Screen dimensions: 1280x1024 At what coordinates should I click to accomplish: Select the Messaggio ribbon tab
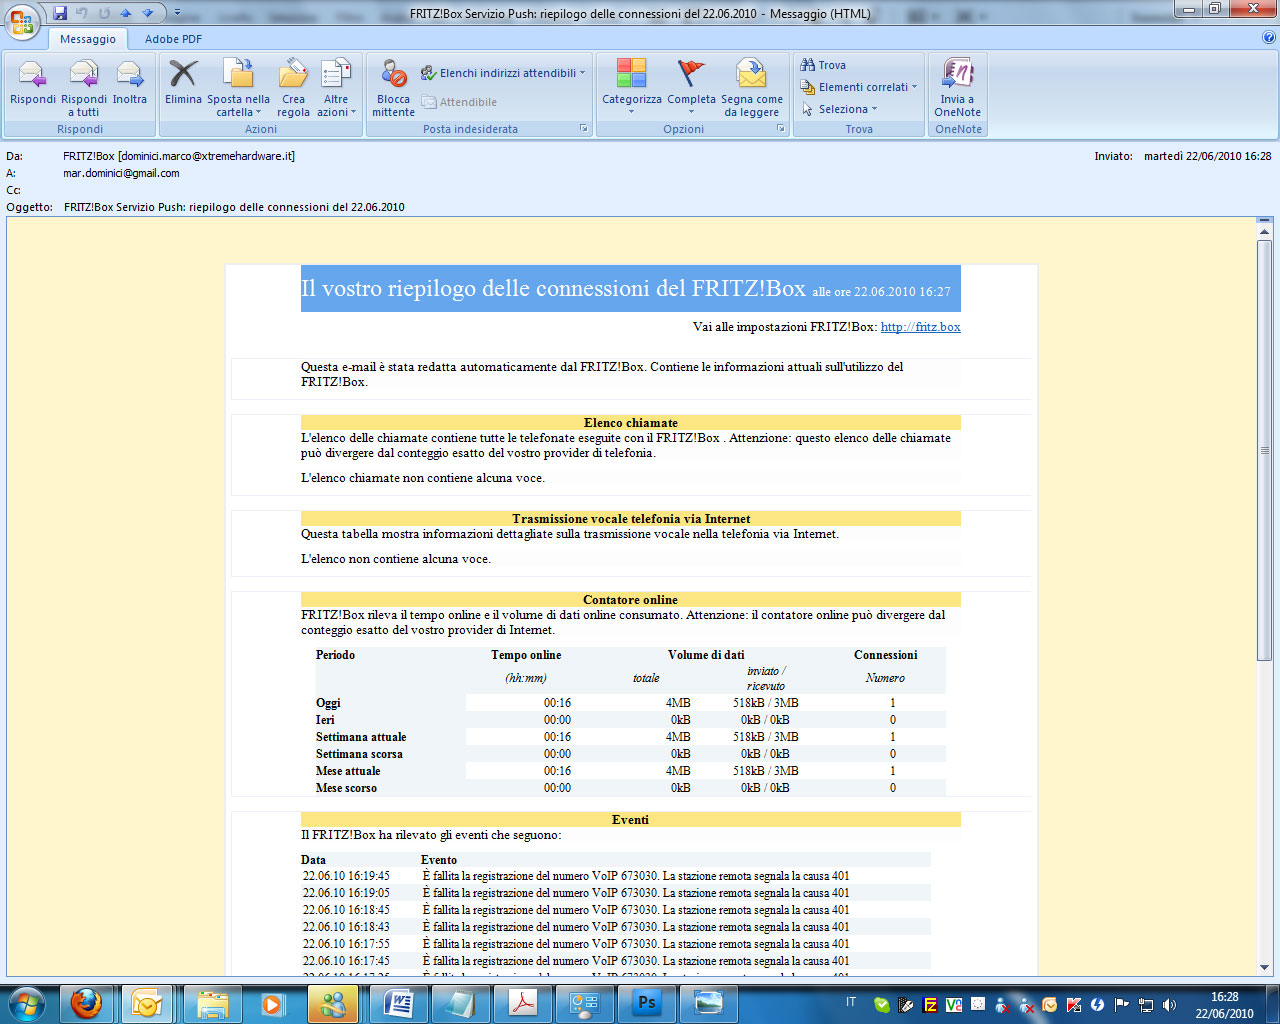(88, 39)
